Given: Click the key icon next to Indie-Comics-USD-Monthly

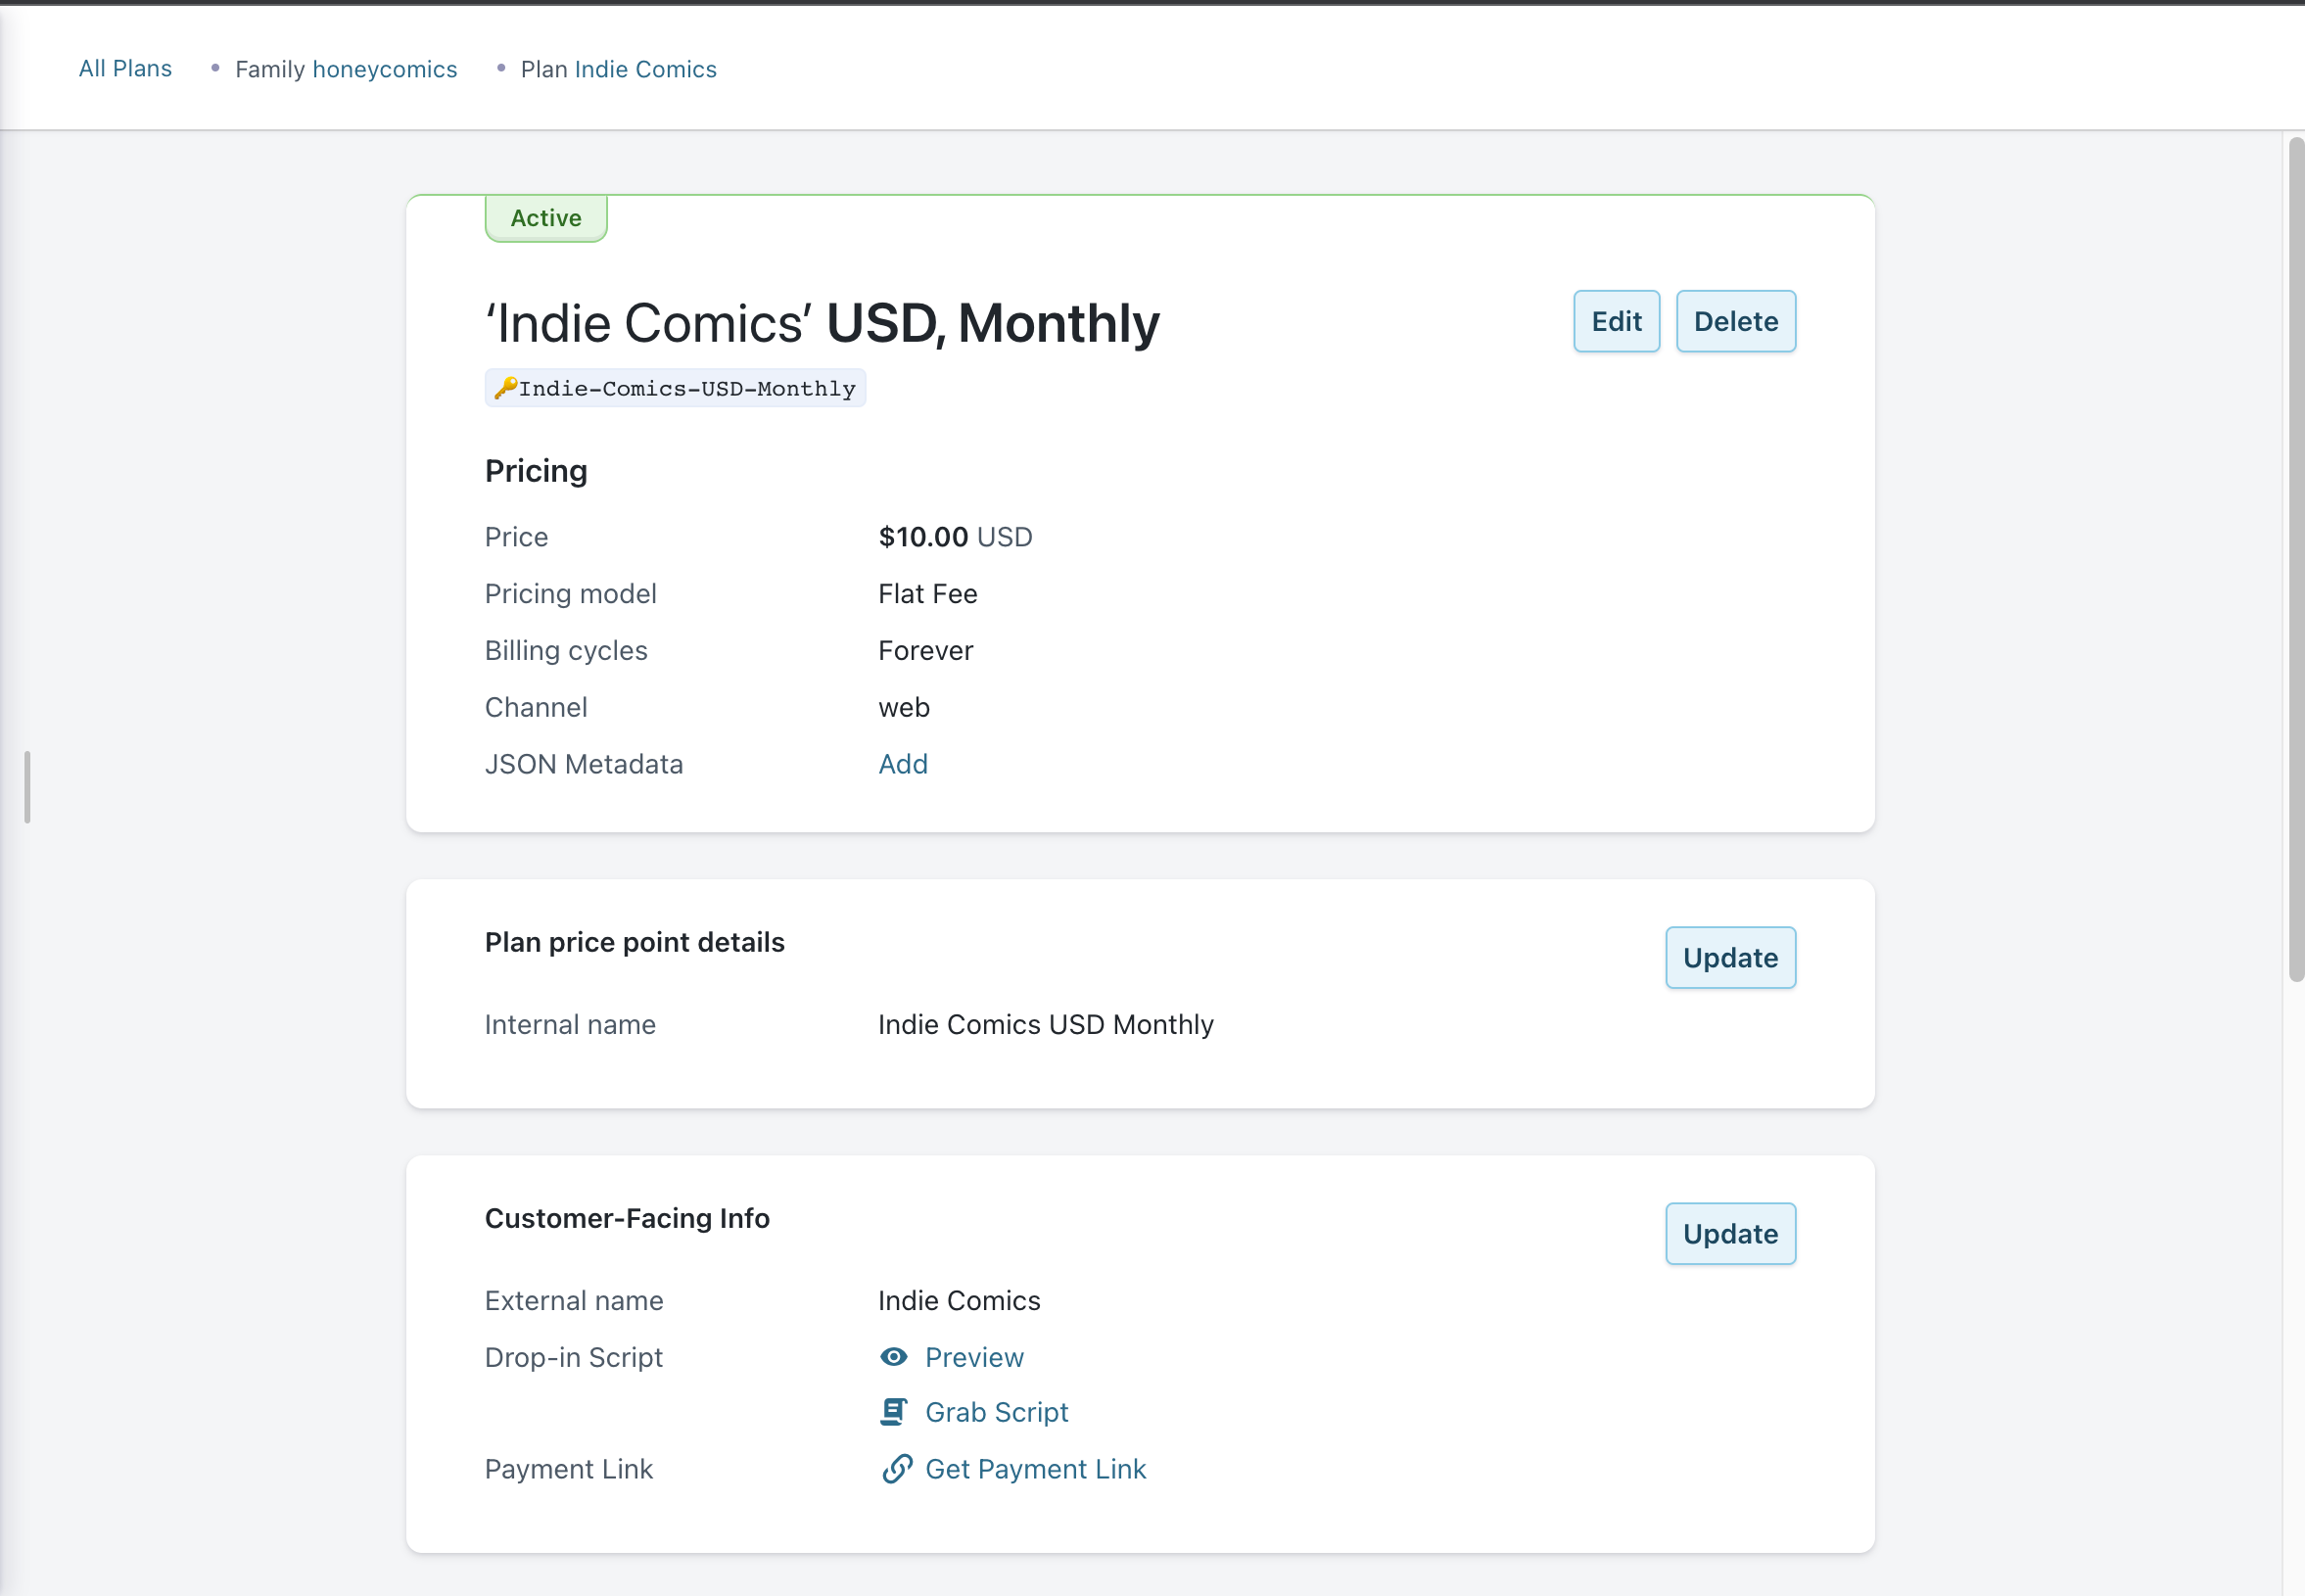Looking at the screenshot, I should pyautogui.click(x=506, y=387).
